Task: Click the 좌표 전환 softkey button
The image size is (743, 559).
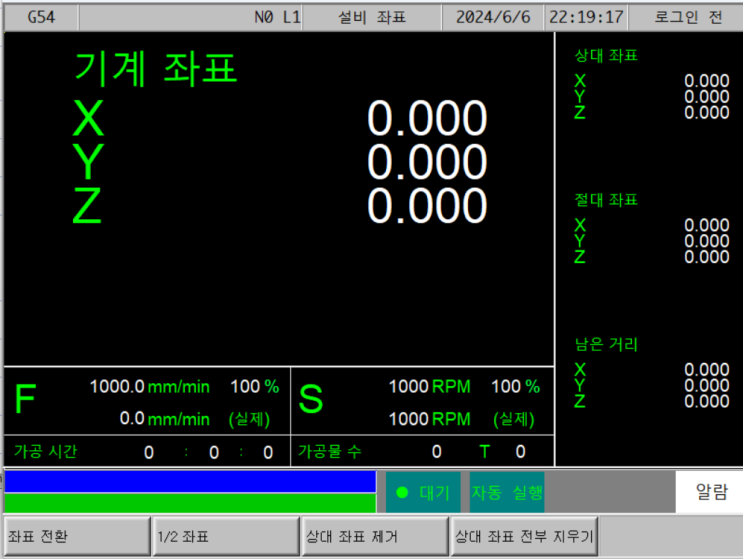Action: click(x=77, y=537)
